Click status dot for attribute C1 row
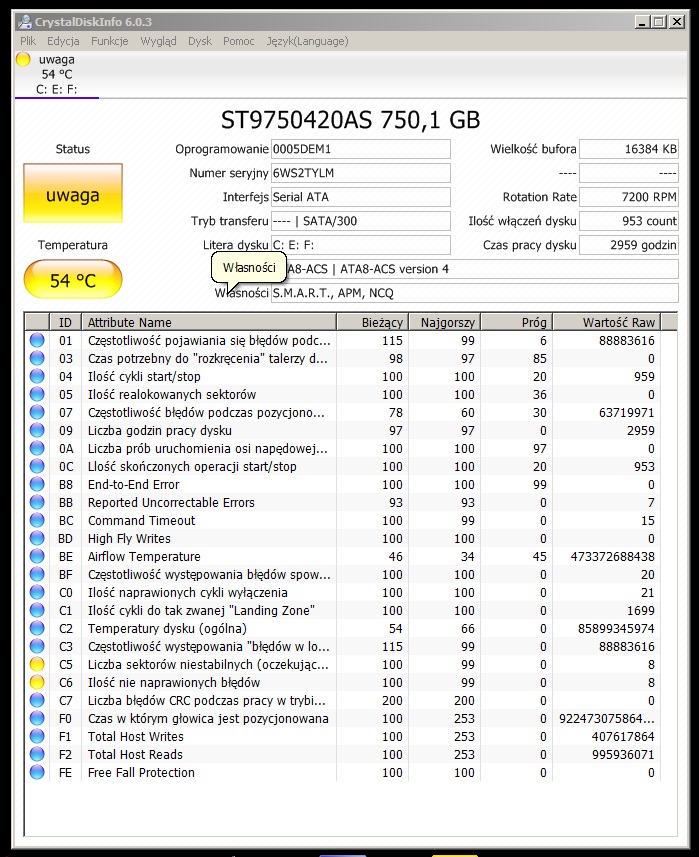The width and height of the screenshot is (699, 857). [37, 611]
